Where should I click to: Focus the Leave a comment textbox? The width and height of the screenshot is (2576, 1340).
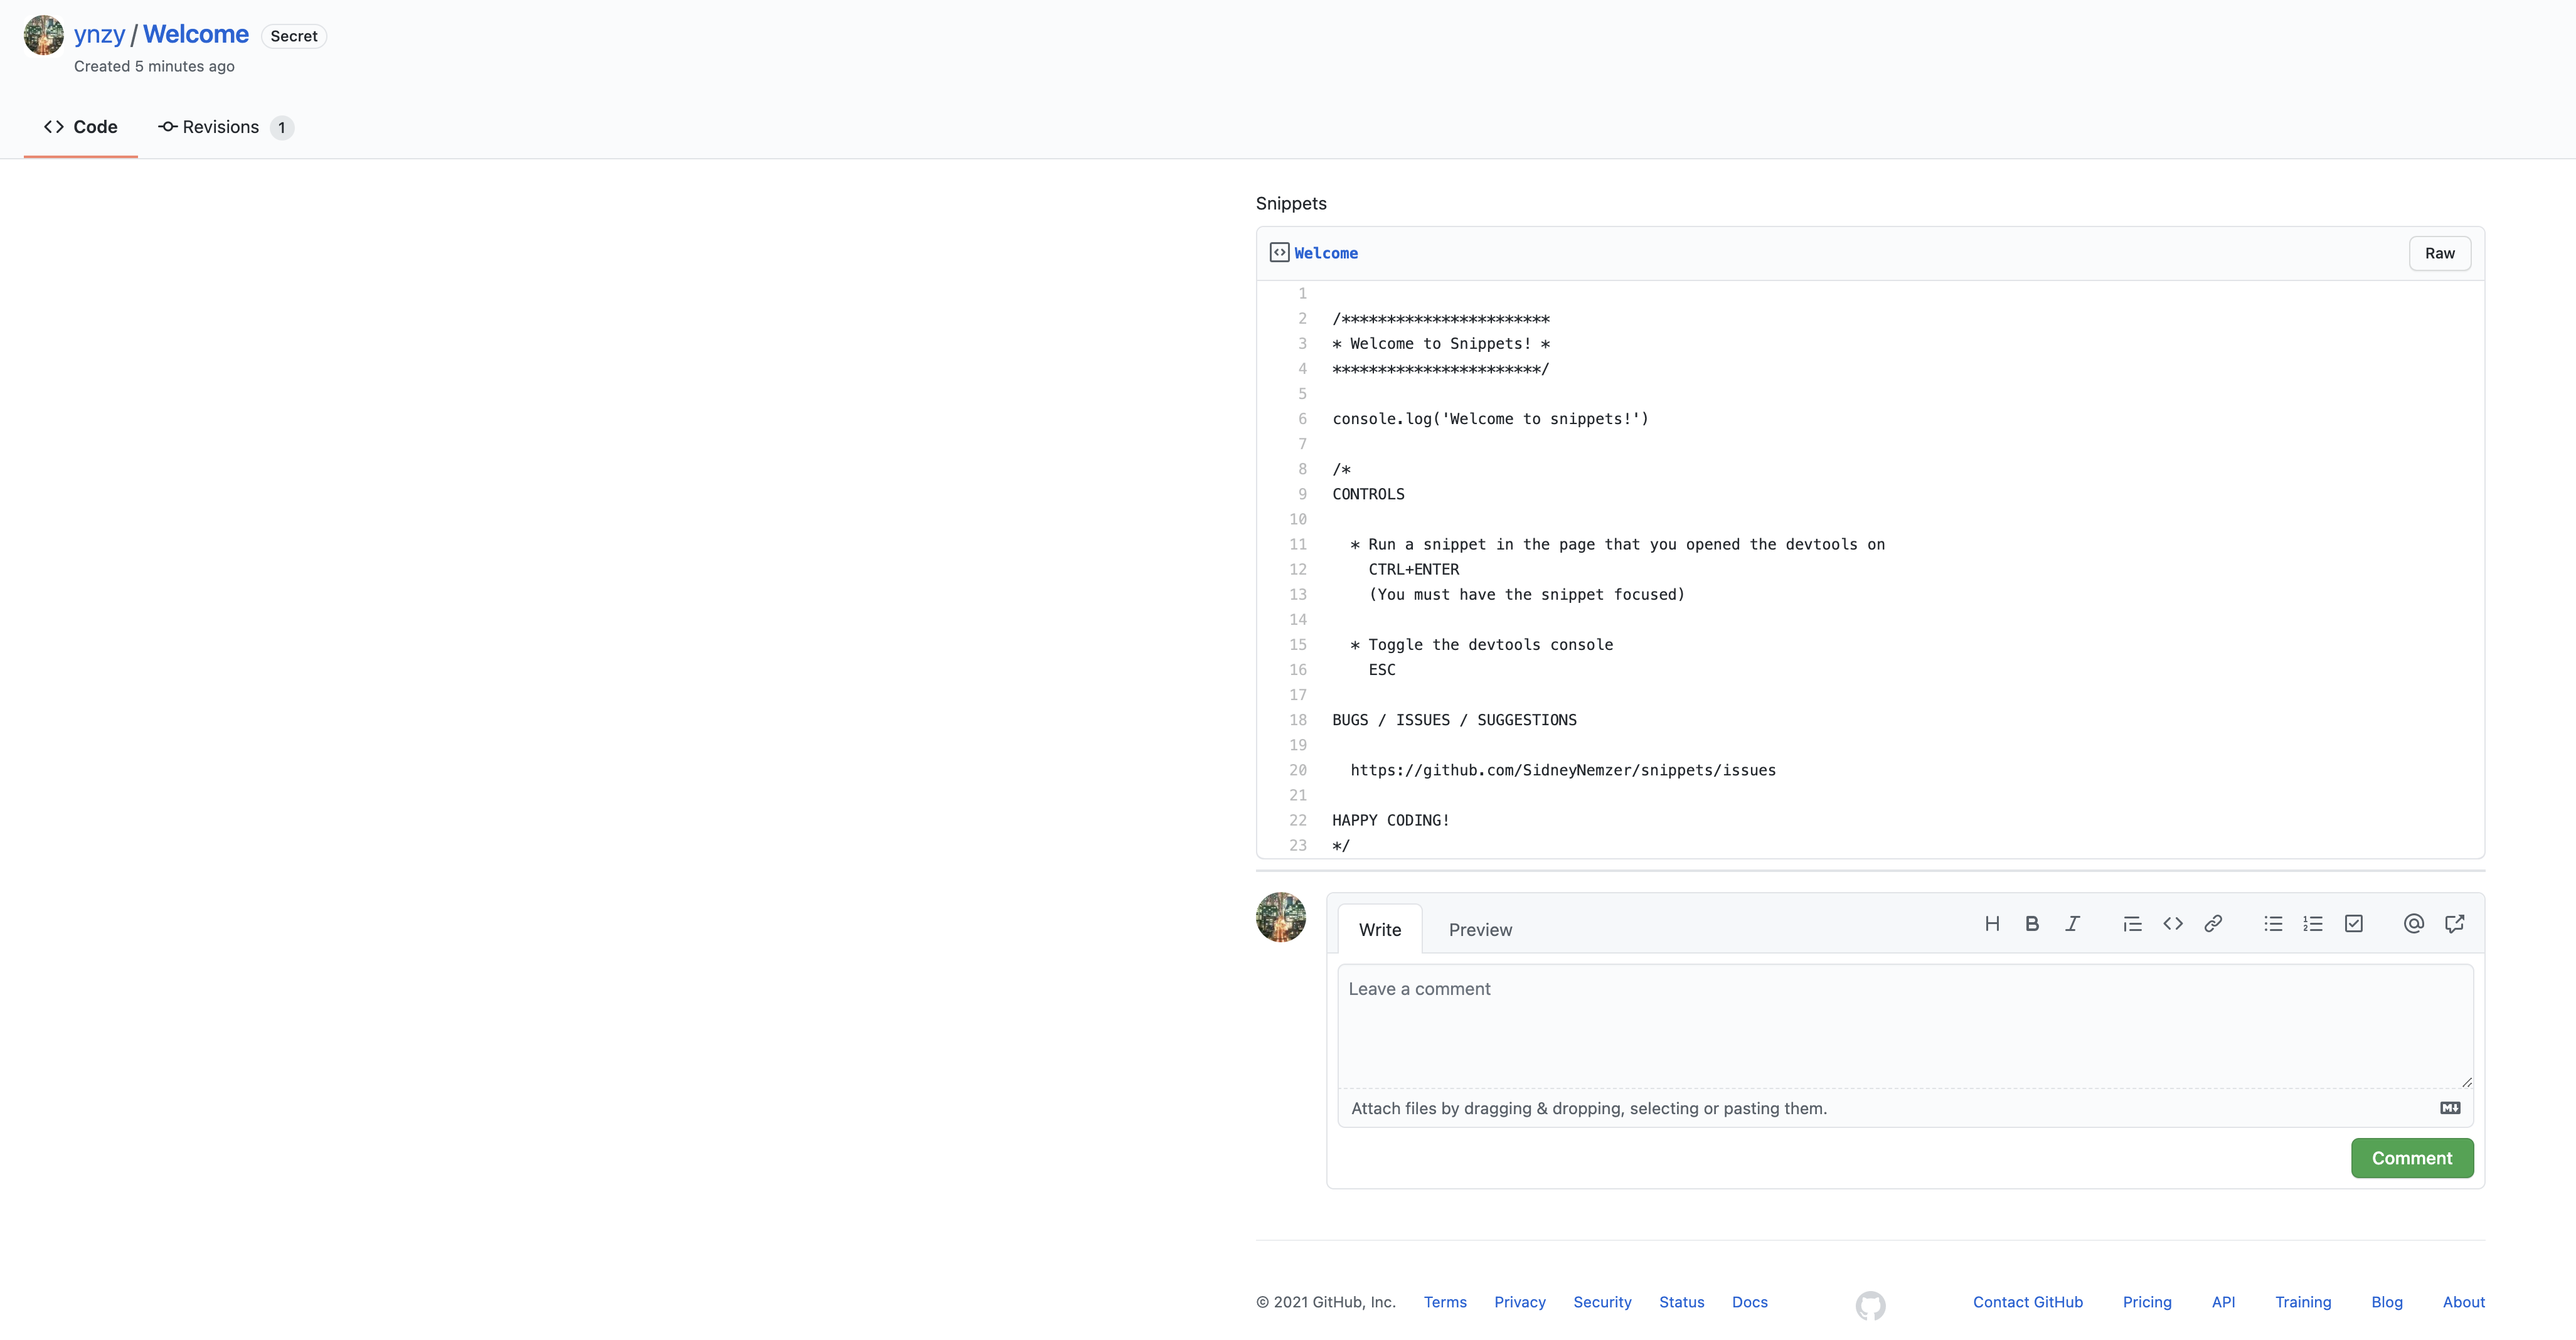pyautogui.click(x=1905, y=1025)
